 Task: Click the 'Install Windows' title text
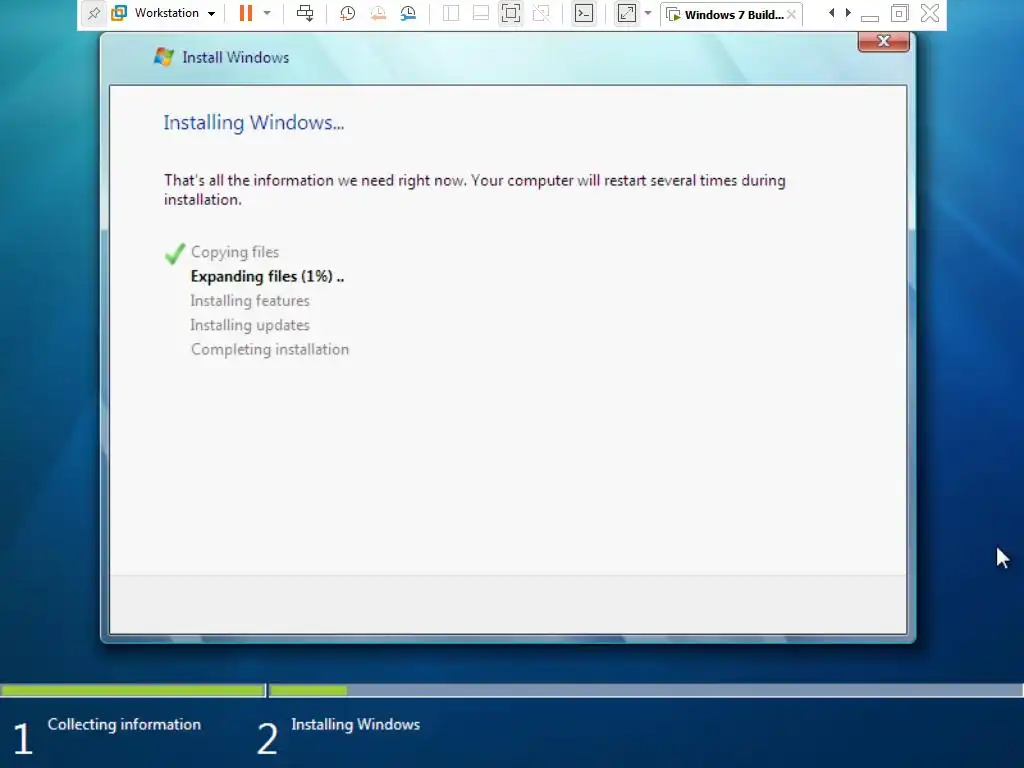[236, 57]
